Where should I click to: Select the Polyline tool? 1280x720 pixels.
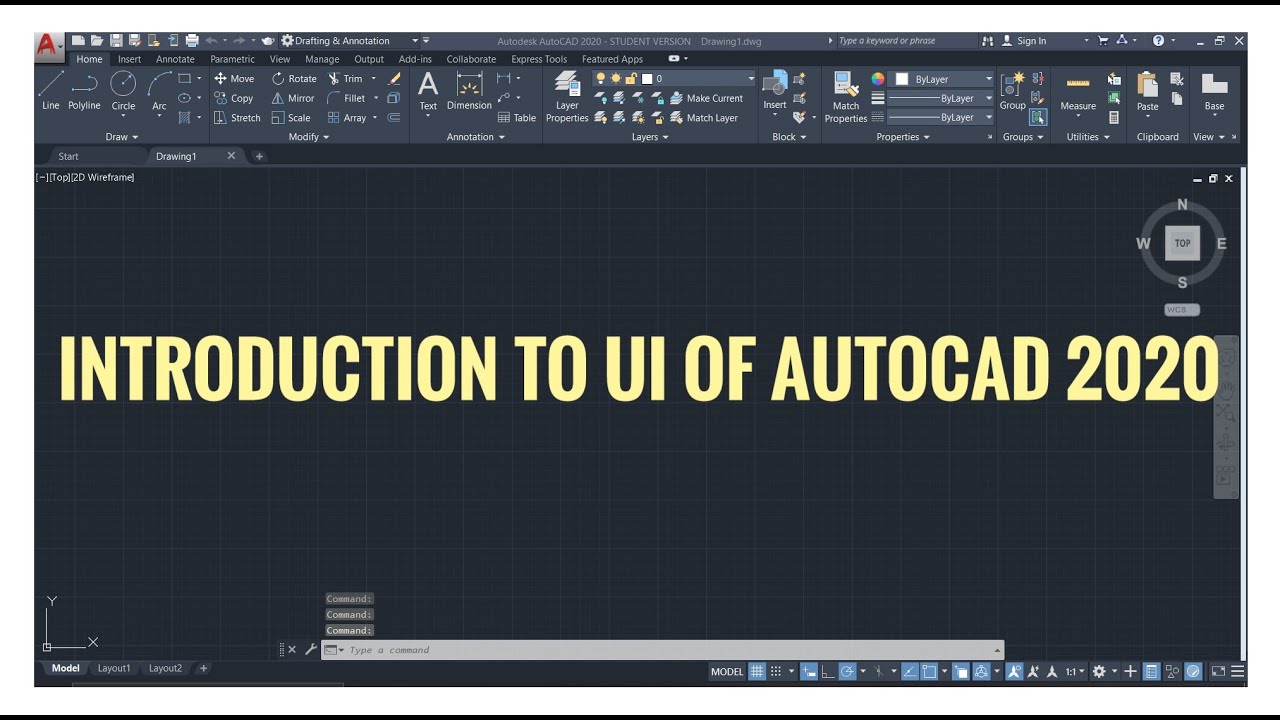click(84, 90)
